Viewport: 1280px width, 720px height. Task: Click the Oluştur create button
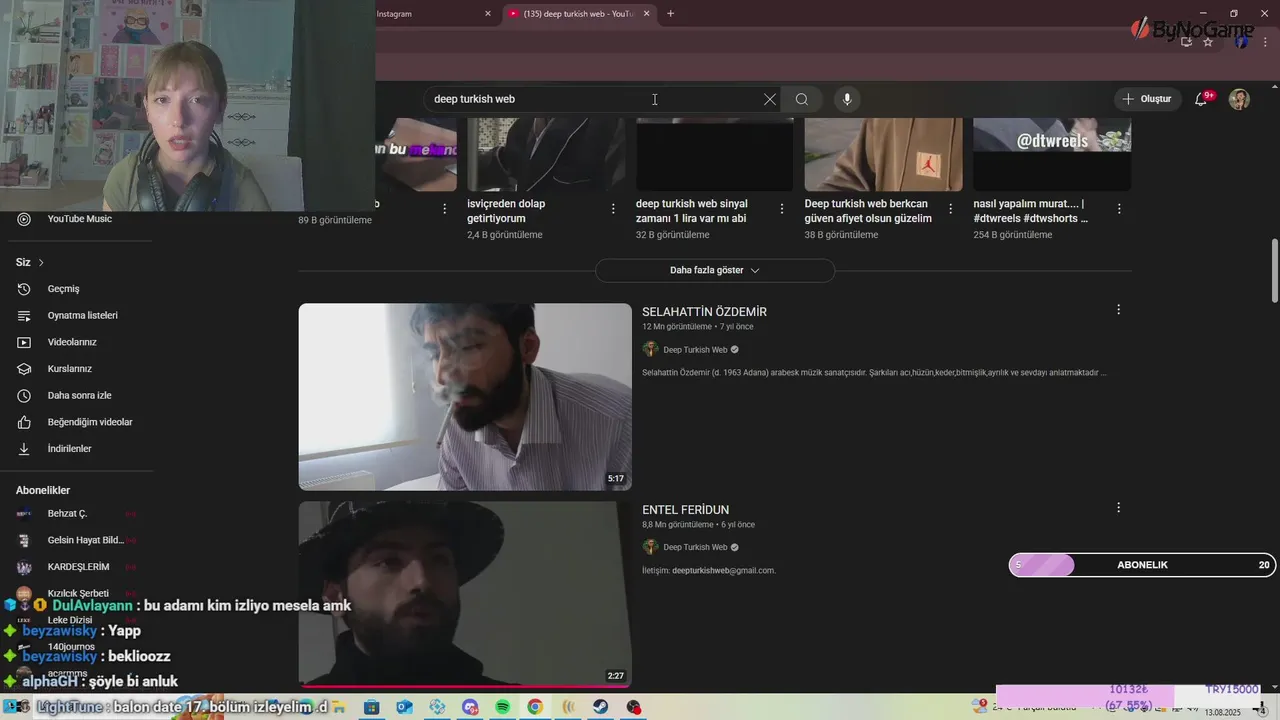point(1146,99)
